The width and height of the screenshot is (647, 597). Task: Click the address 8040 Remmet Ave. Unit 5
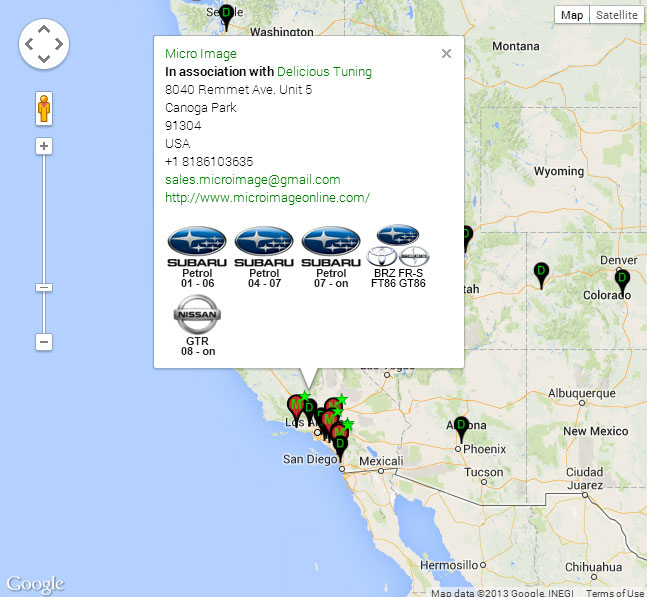tap(238, 90)
